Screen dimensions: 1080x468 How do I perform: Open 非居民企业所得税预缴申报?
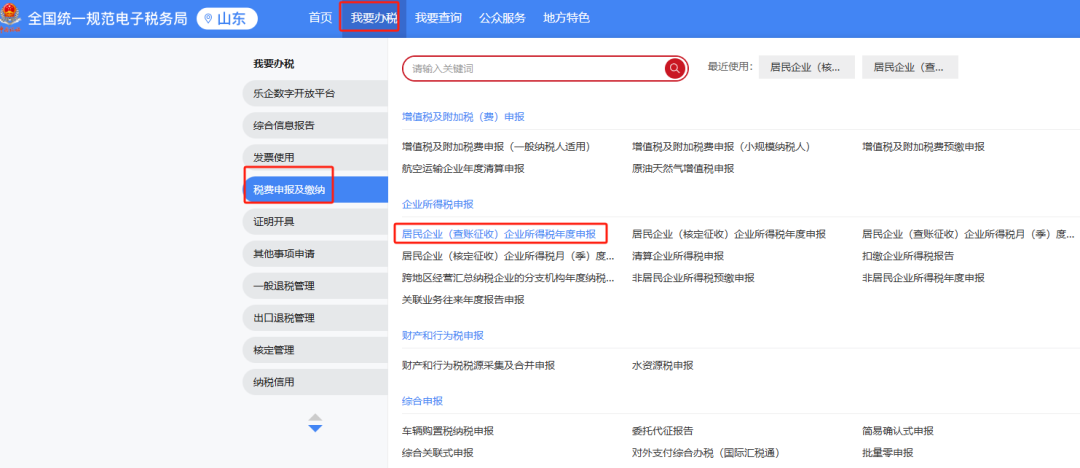pos(694,278)
